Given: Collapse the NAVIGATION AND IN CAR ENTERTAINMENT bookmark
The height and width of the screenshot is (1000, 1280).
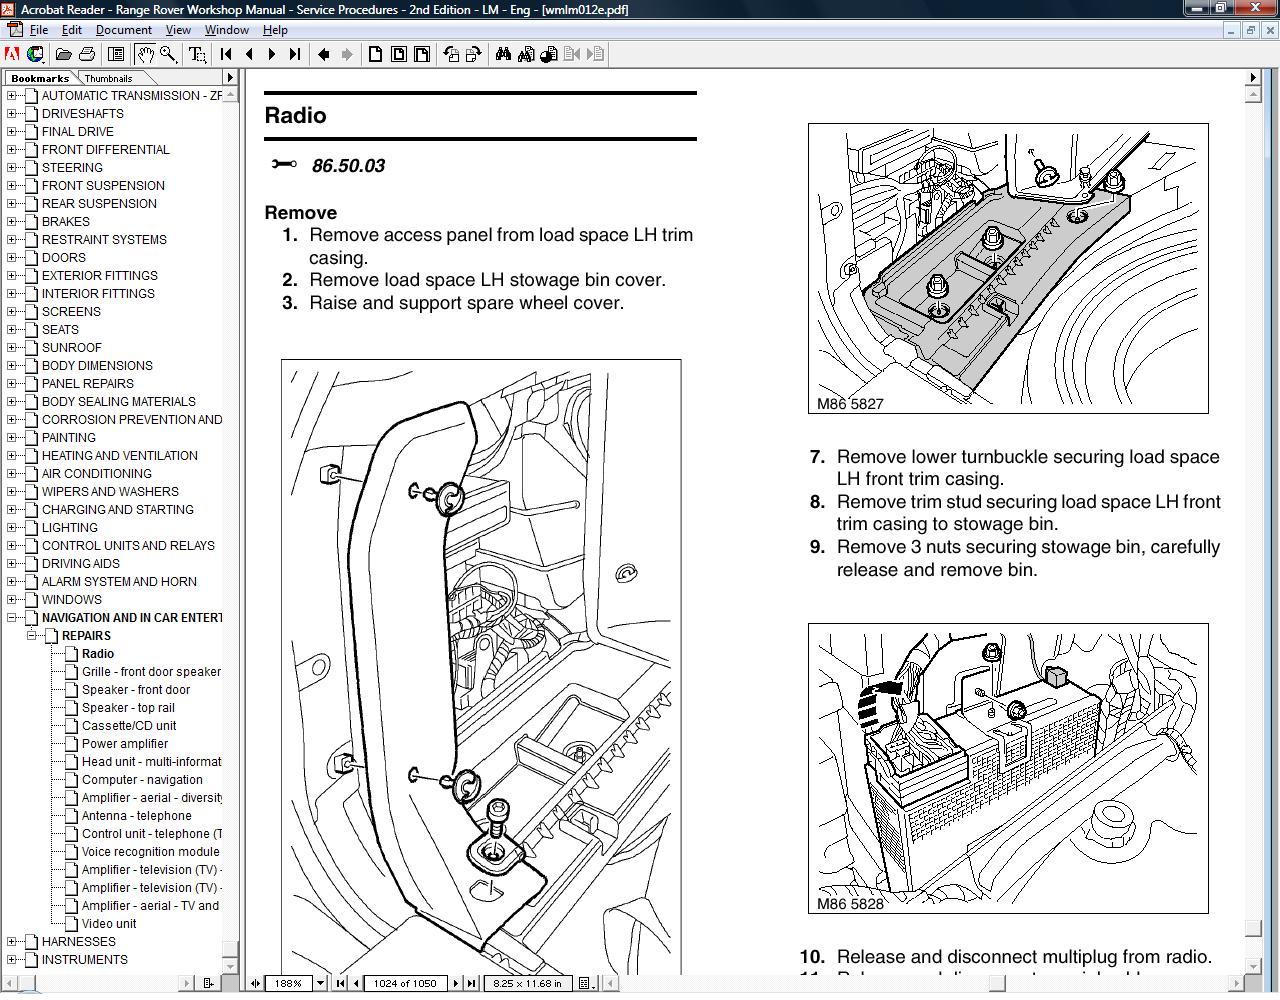Looking at the screenshot, I should click(12, 618).
